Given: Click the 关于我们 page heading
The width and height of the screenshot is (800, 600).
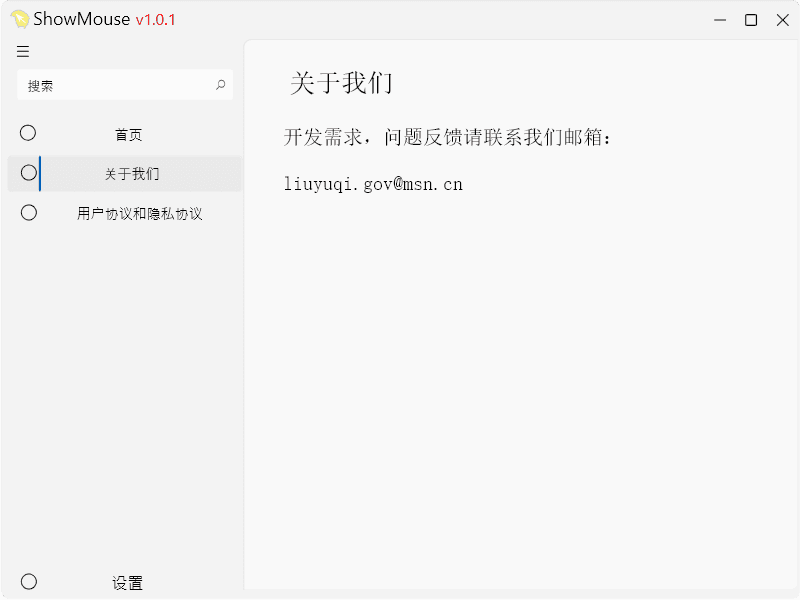Looking at the screenshot, I should [341, 83].
